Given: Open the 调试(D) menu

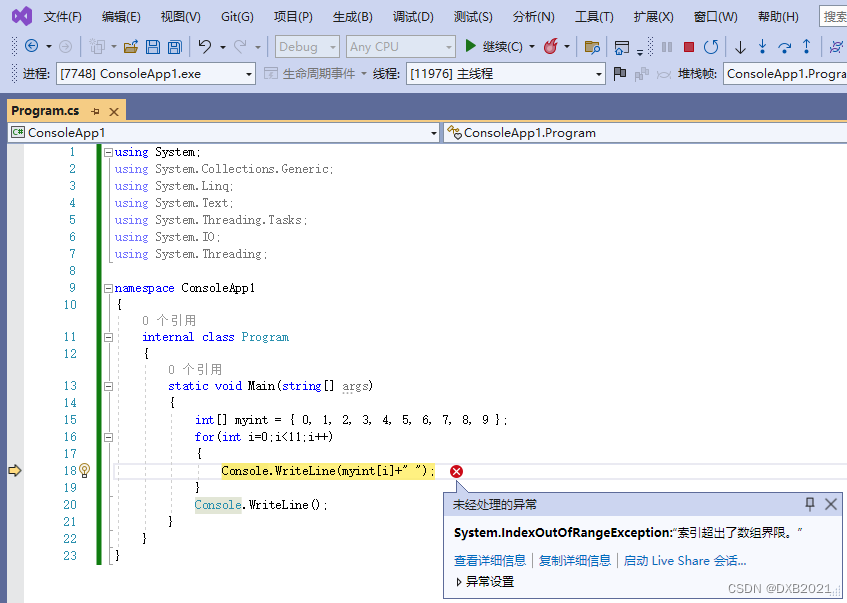Looking at the screenshot, I should click(x=413, y=16).
